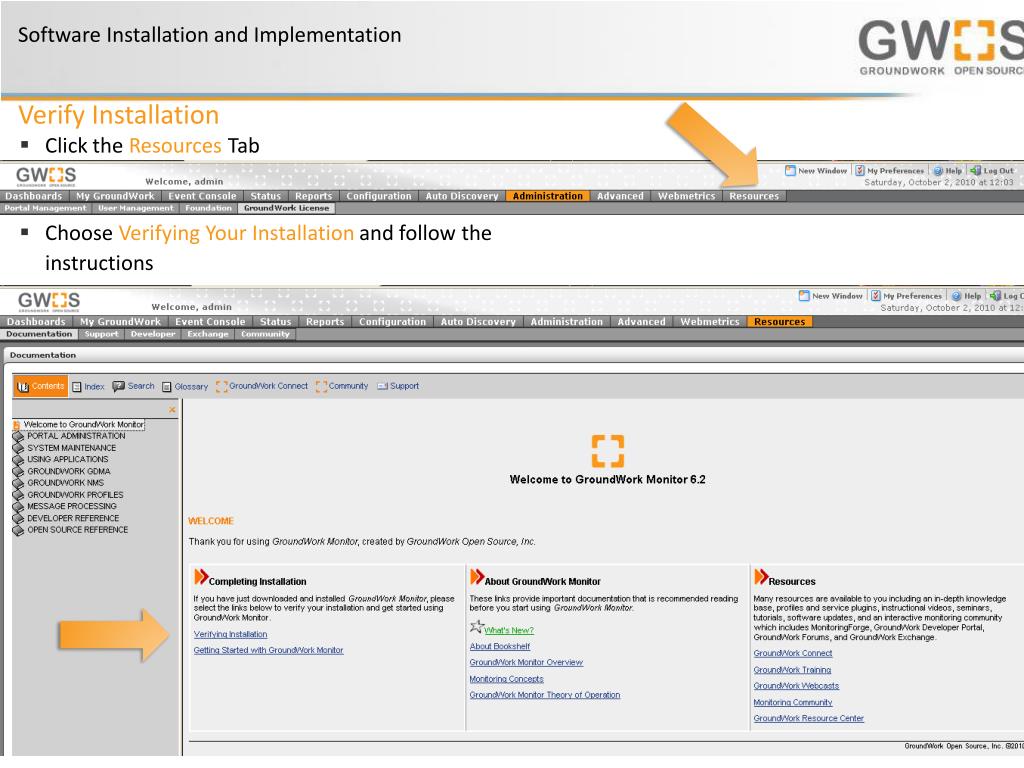Click Help icon above the Administration-highlighted bar
The width and height of the screenshot is (1024, 768).
click(x=938, y=171)
